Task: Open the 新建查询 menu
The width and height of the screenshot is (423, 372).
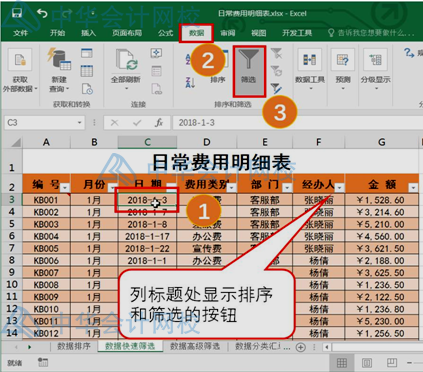Action: [59, 70]
